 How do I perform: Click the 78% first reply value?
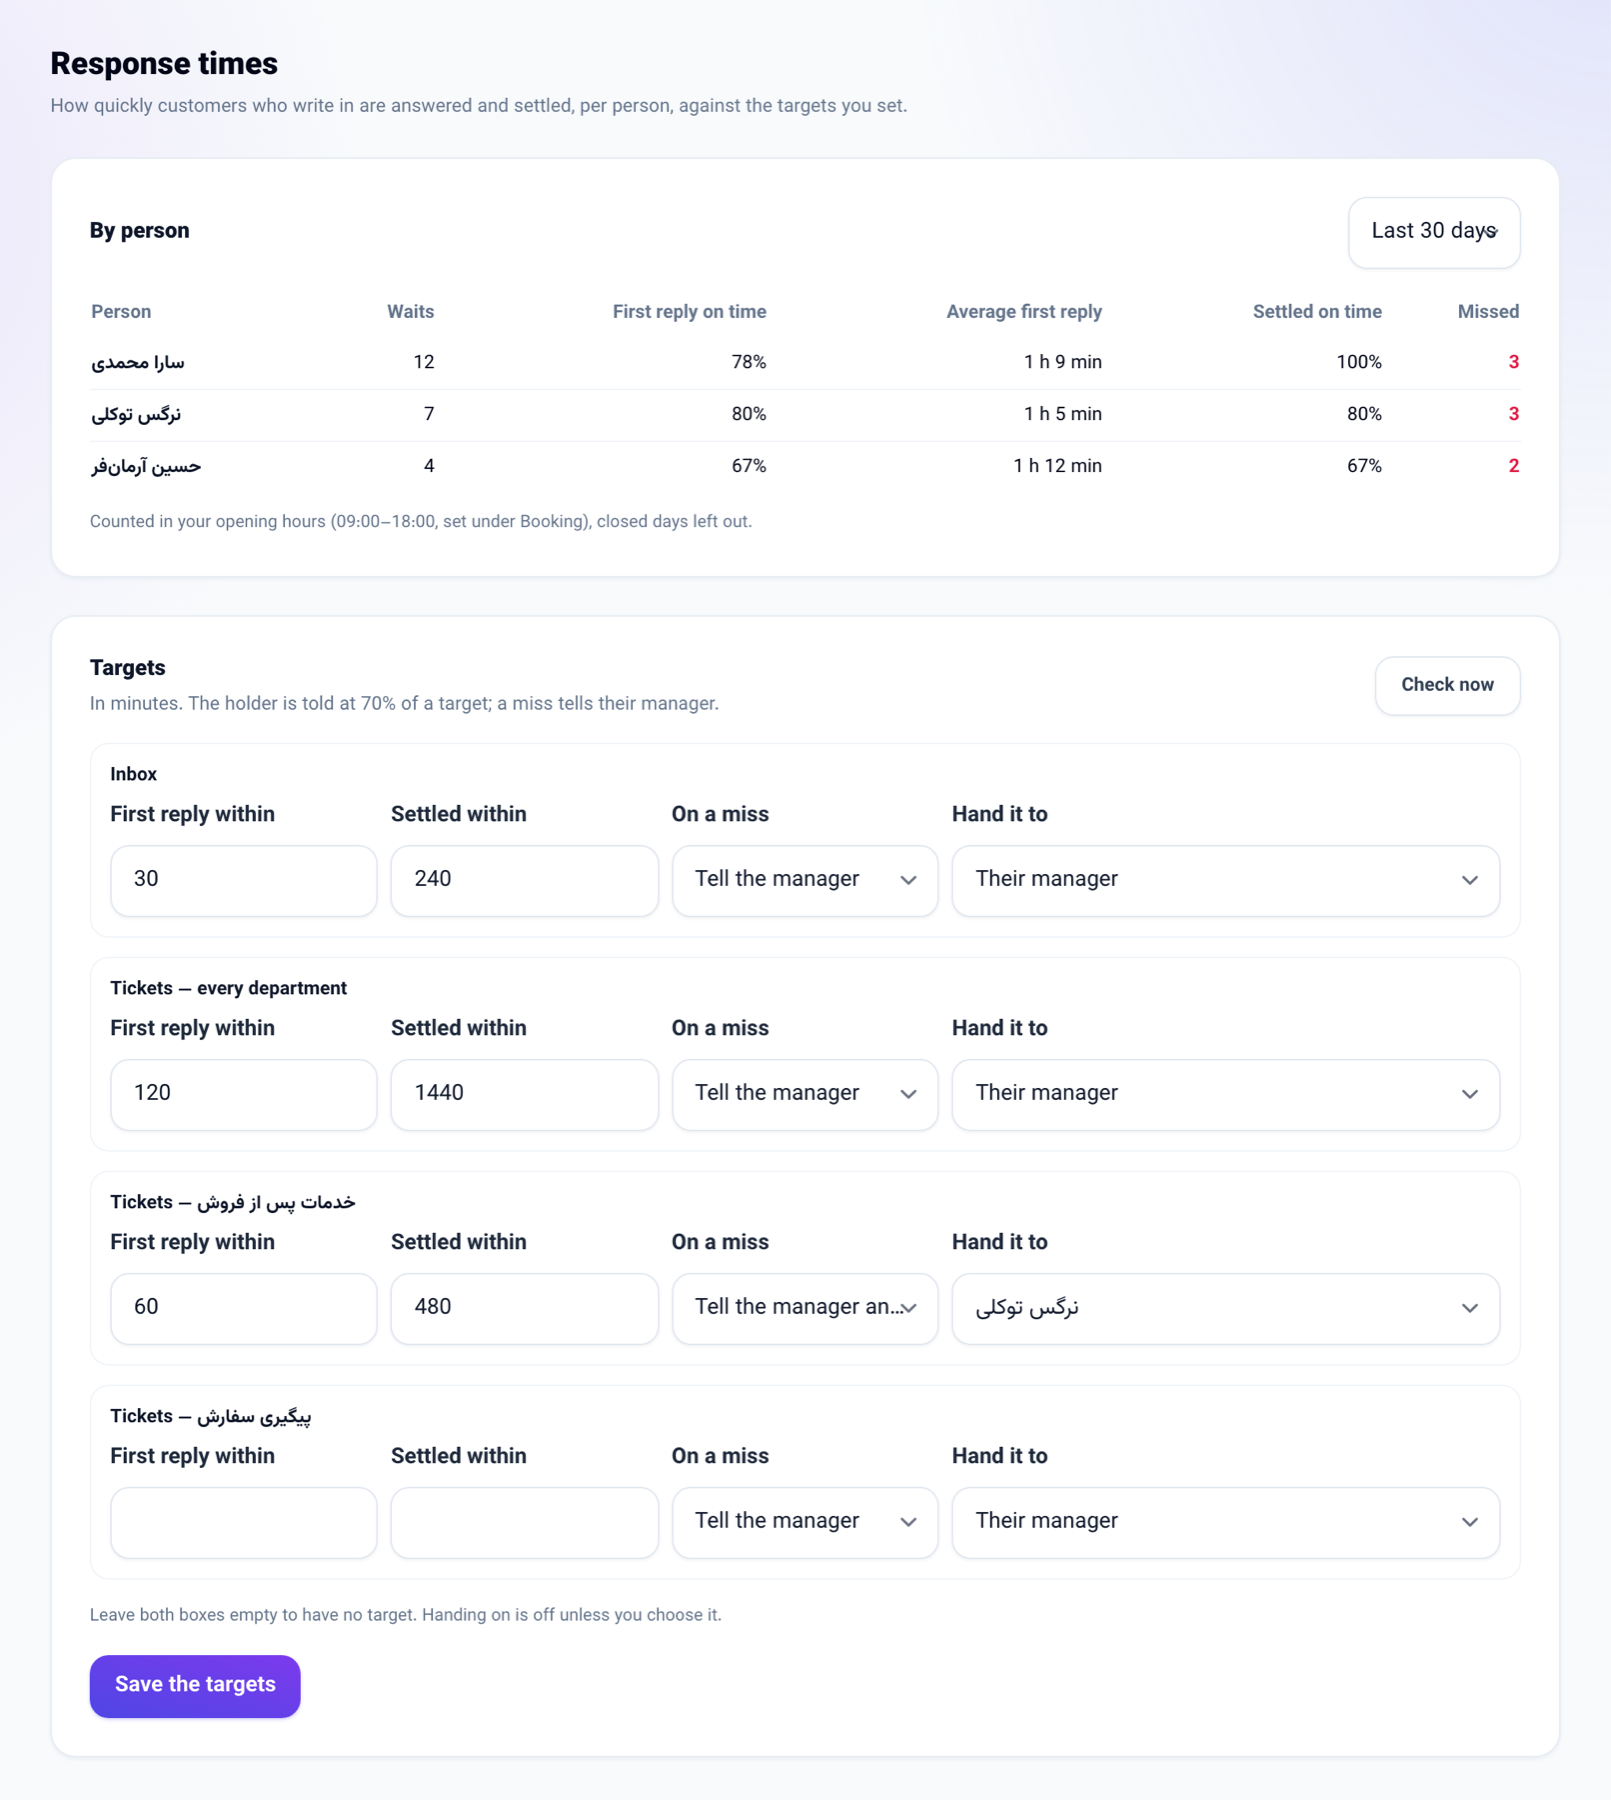point(748,362)
